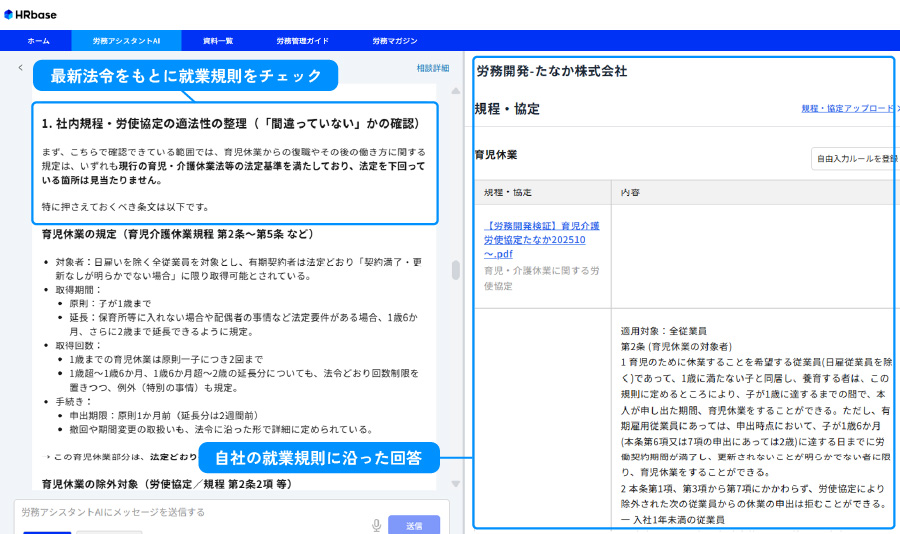Click the chat scrollbar down arrow
This screenshot has width=900, height=534.
point(456,484)
